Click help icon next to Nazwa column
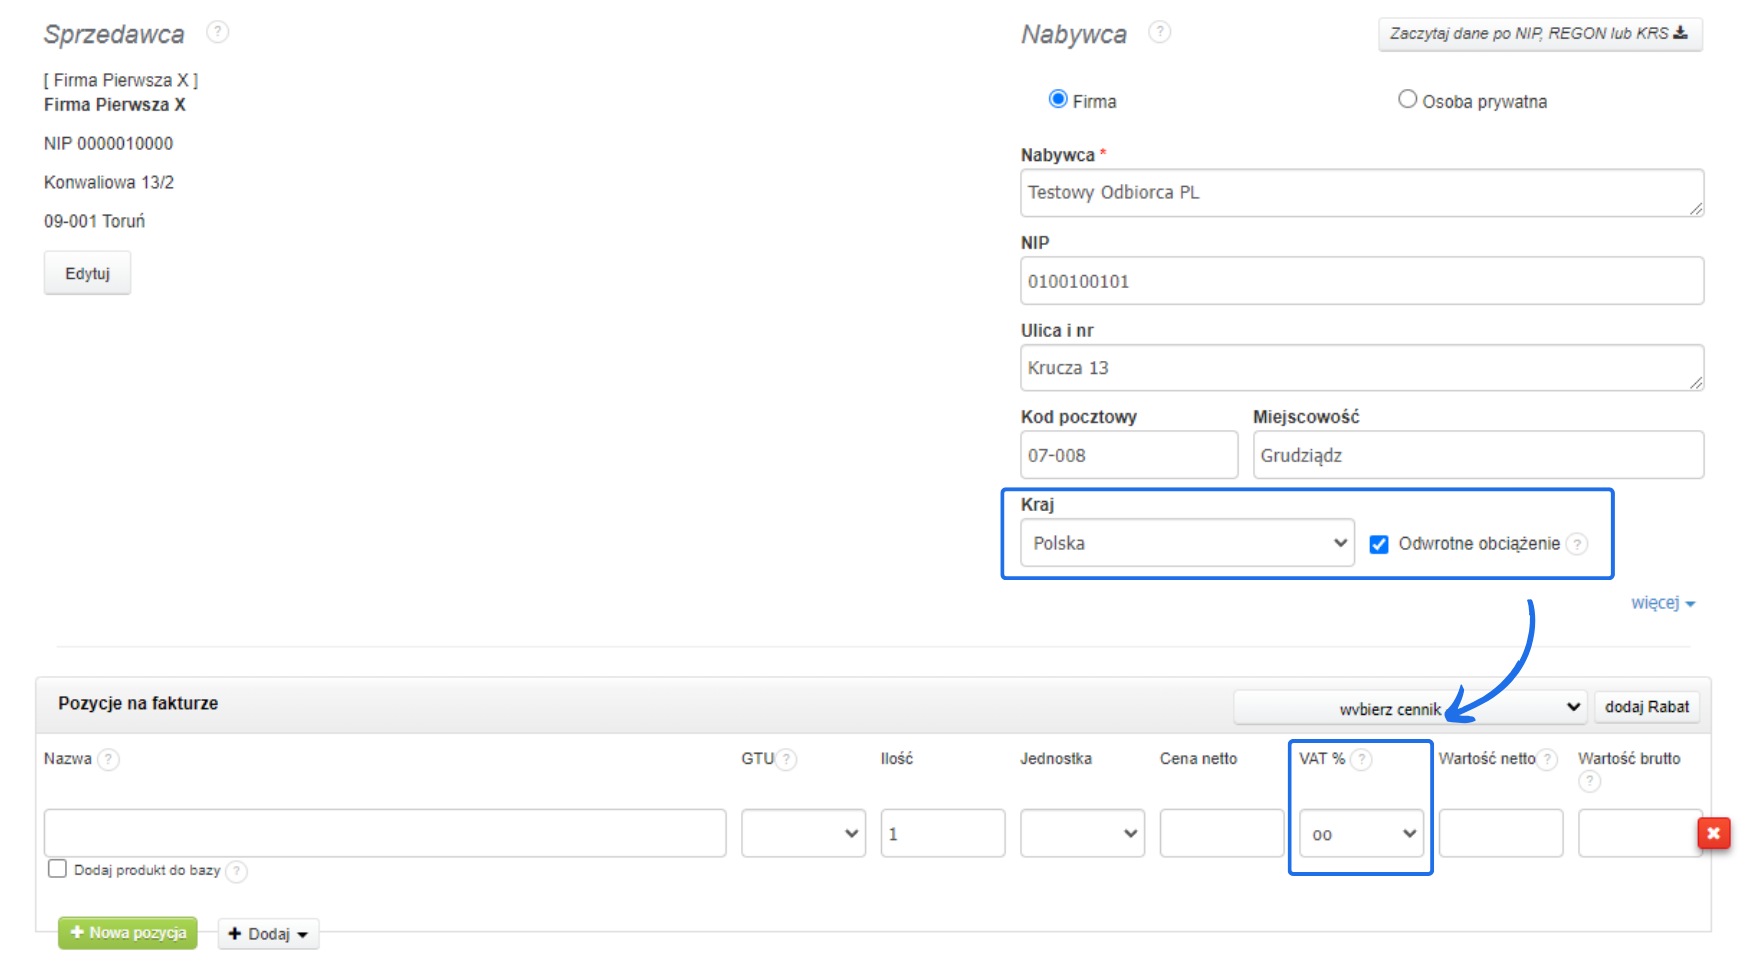The width and height of the screenshot is (1759, 968). [108, 760]
